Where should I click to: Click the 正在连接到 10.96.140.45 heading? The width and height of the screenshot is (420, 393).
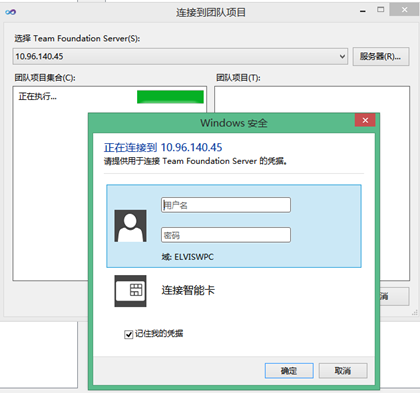(163, 147)
